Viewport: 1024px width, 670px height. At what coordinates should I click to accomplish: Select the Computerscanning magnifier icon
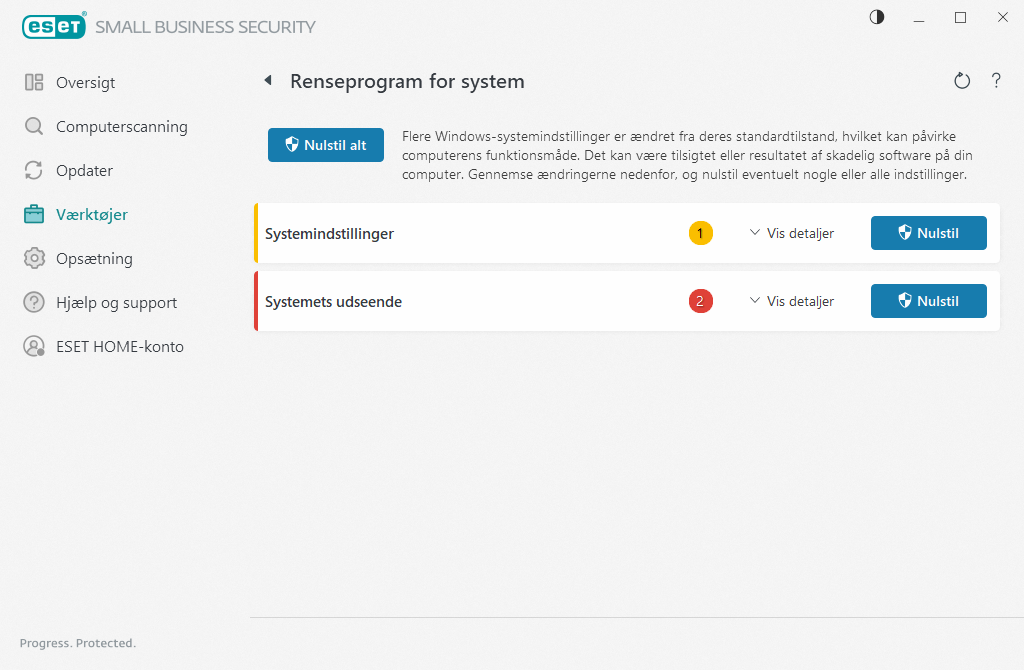point(33,126)
